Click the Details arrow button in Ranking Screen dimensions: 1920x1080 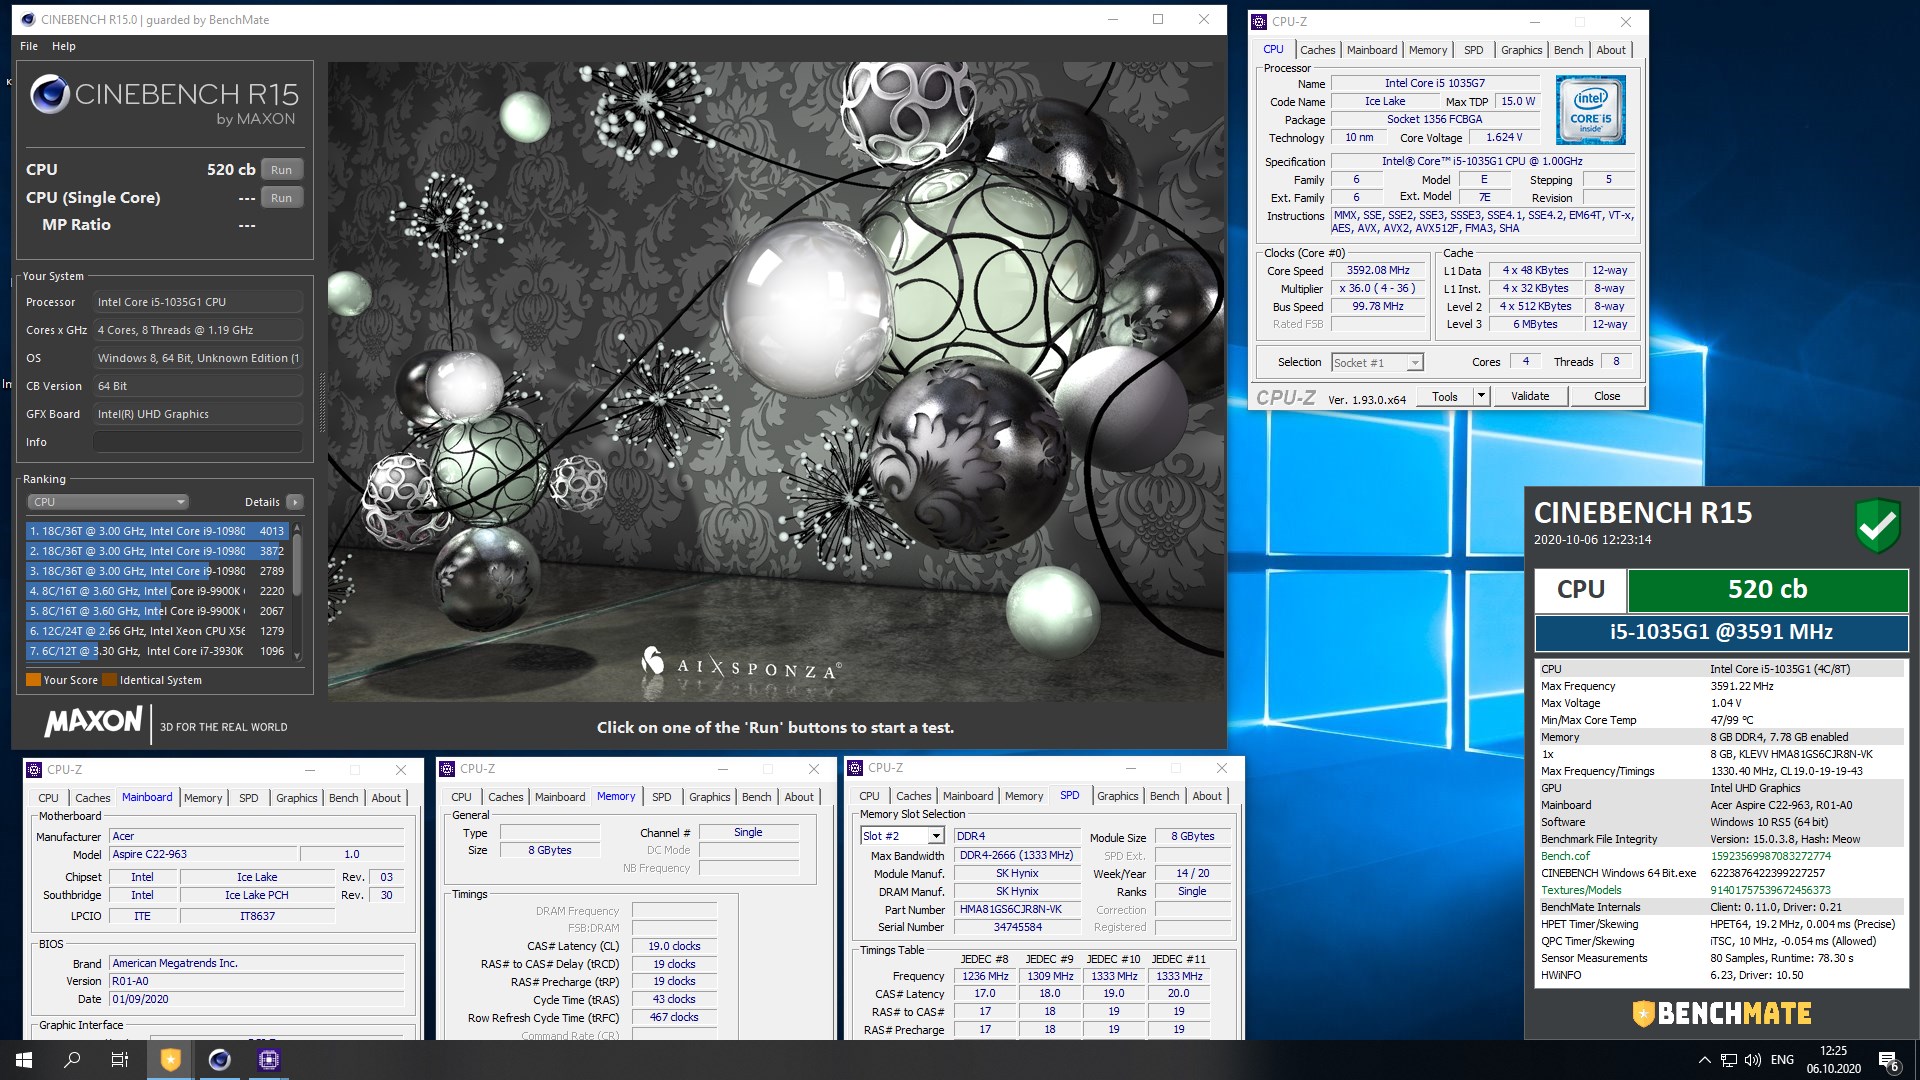295,502
